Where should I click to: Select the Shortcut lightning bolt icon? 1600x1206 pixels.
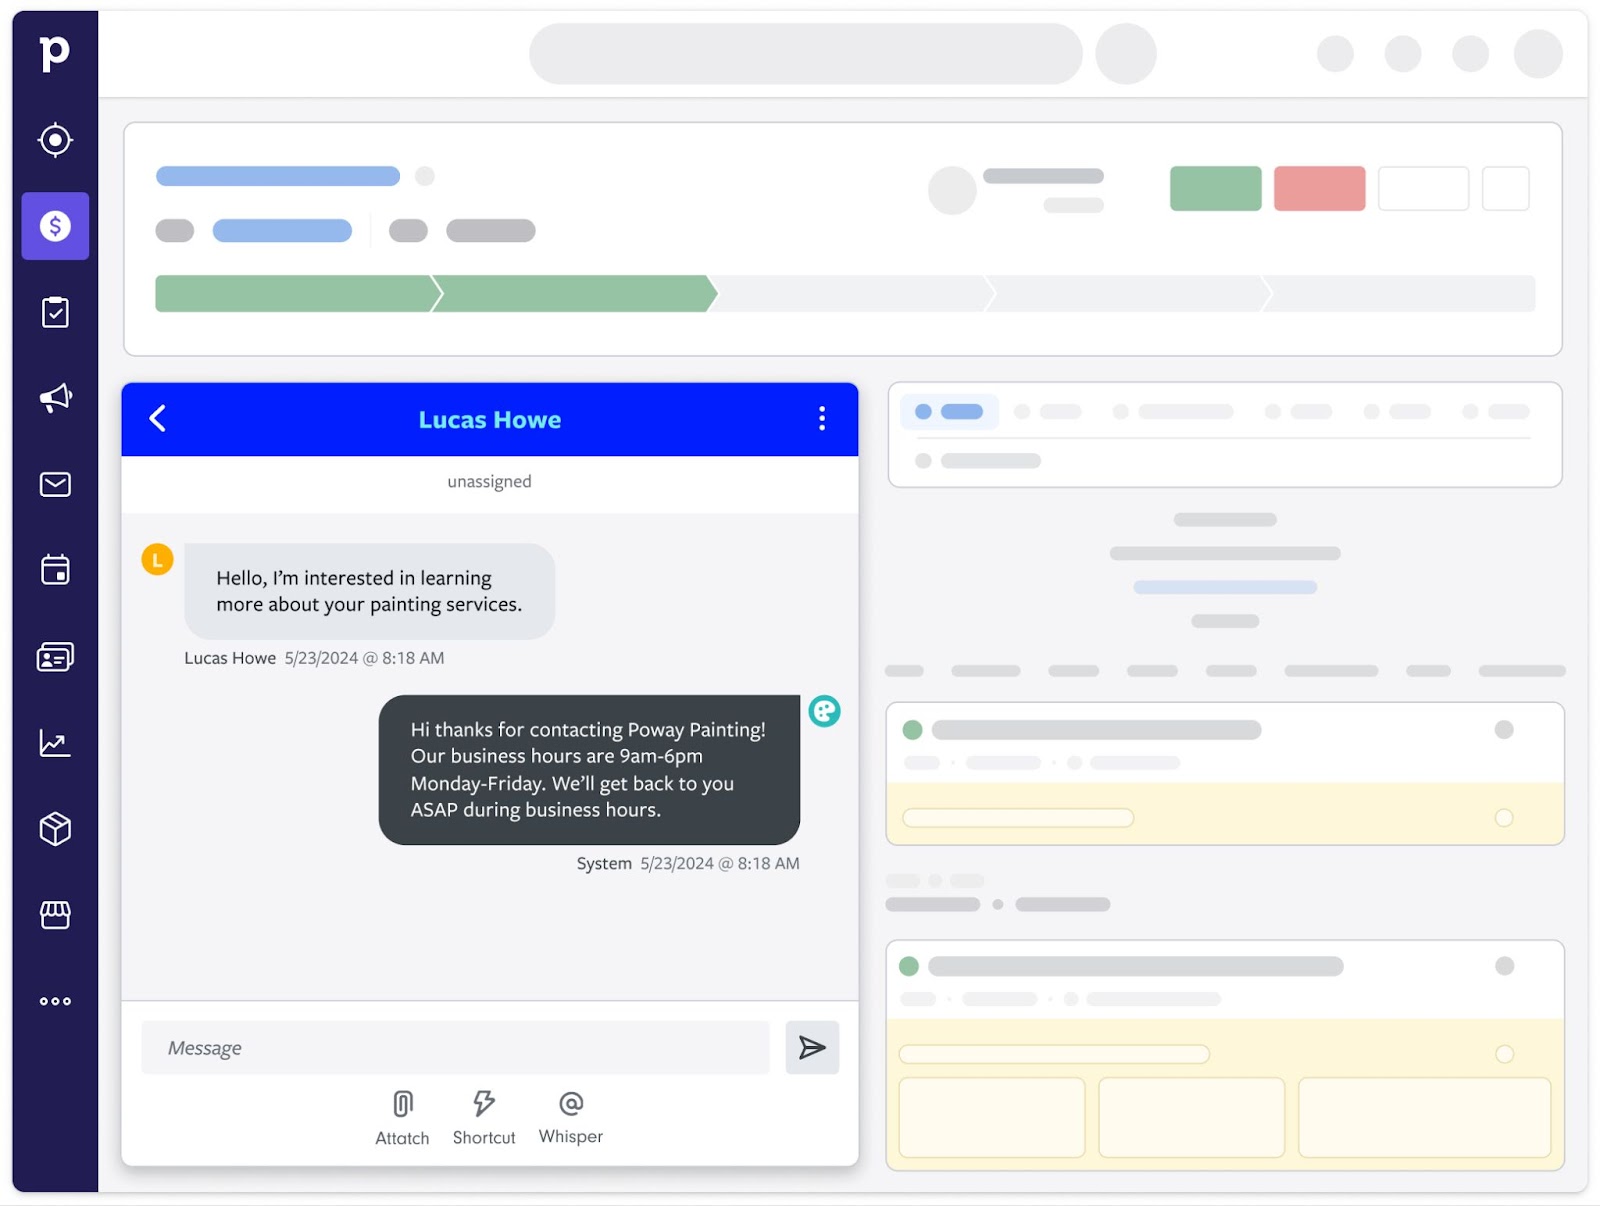(484, 1104)
